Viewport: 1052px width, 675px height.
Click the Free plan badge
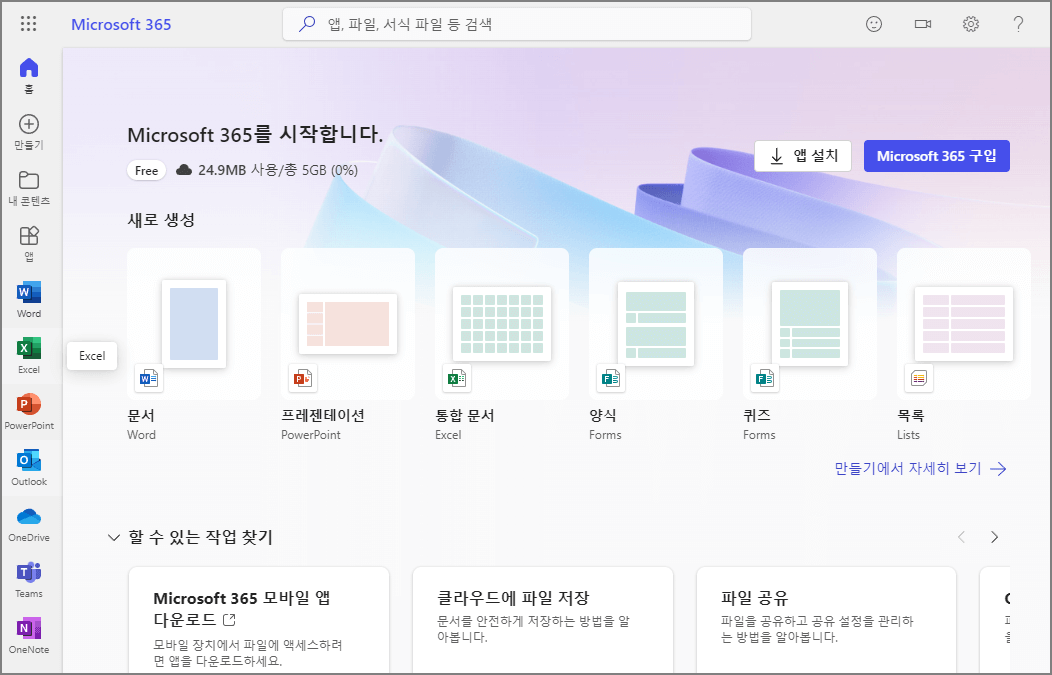click(146, 170)
